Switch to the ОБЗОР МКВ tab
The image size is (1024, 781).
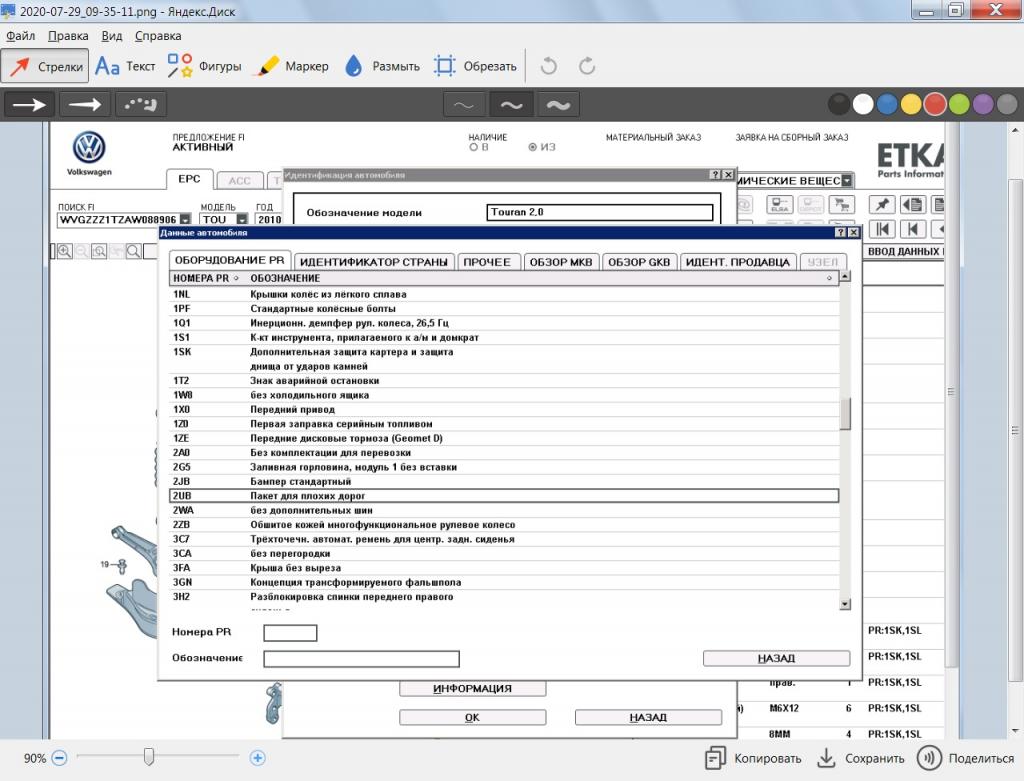[561, 262]
